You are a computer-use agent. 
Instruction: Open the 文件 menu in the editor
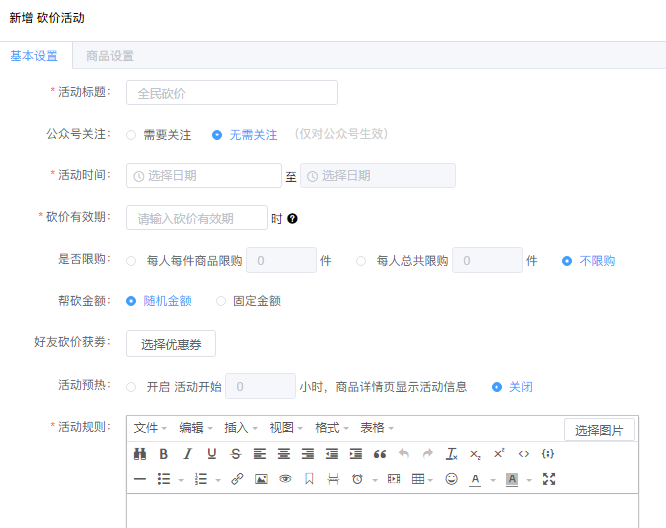click(151, 428)
